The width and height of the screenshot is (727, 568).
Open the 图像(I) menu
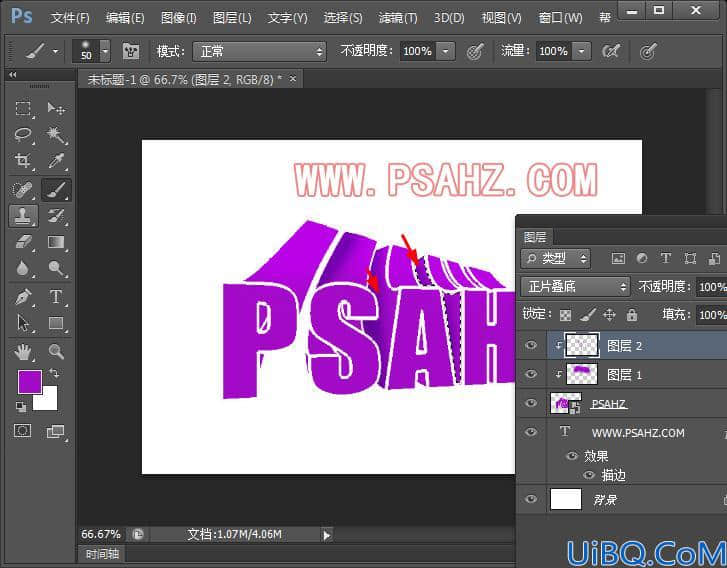[179, 18]
